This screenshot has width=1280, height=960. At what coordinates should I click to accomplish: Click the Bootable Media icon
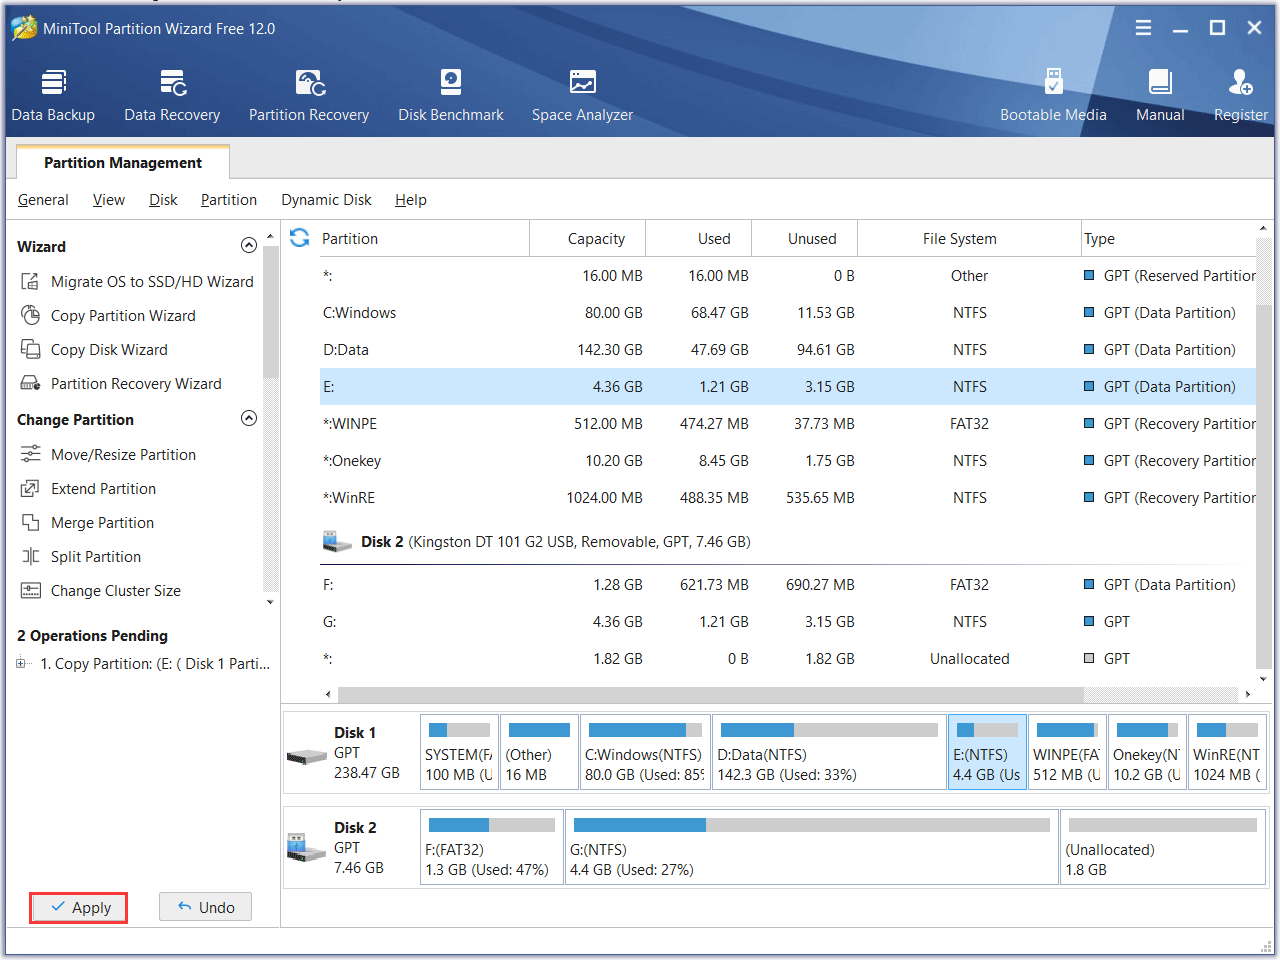[x=1053, y=82]
